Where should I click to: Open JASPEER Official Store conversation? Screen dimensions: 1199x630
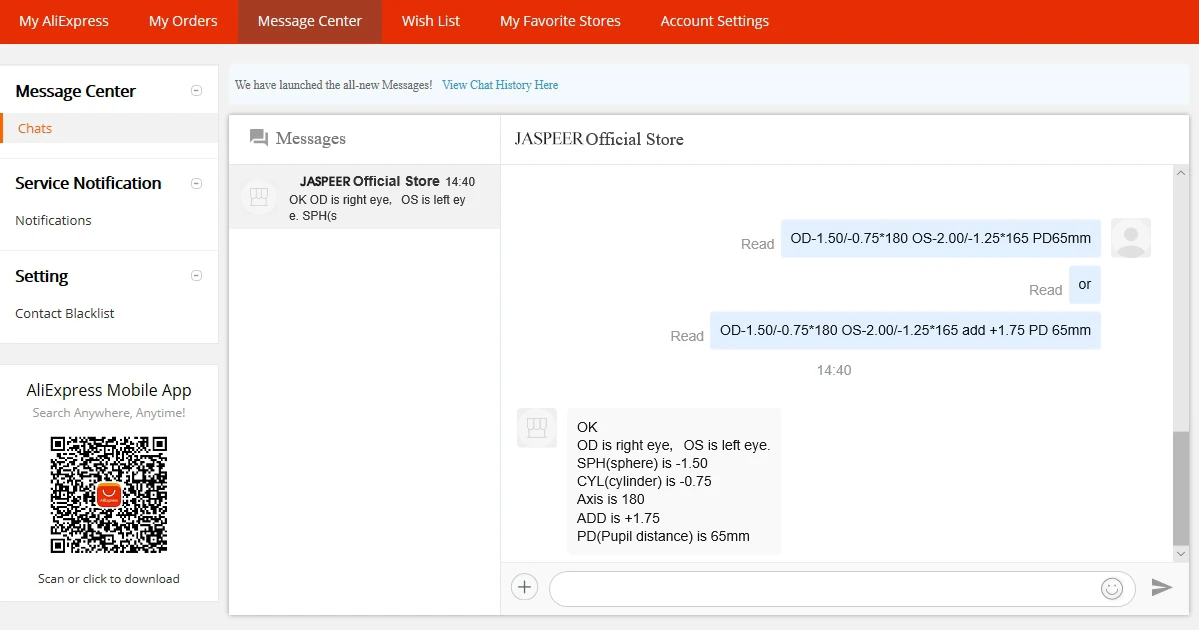pos(365,197)
